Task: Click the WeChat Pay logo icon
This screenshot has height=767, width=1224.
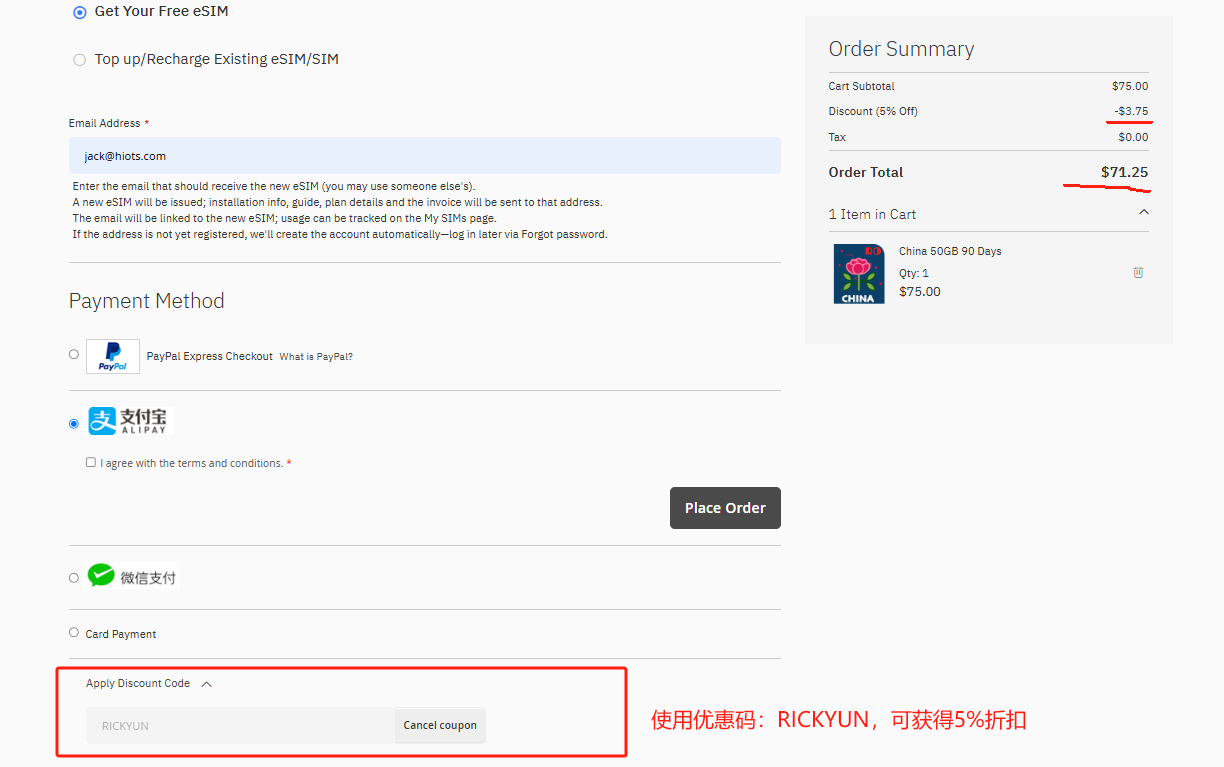Action: (101, 576)
